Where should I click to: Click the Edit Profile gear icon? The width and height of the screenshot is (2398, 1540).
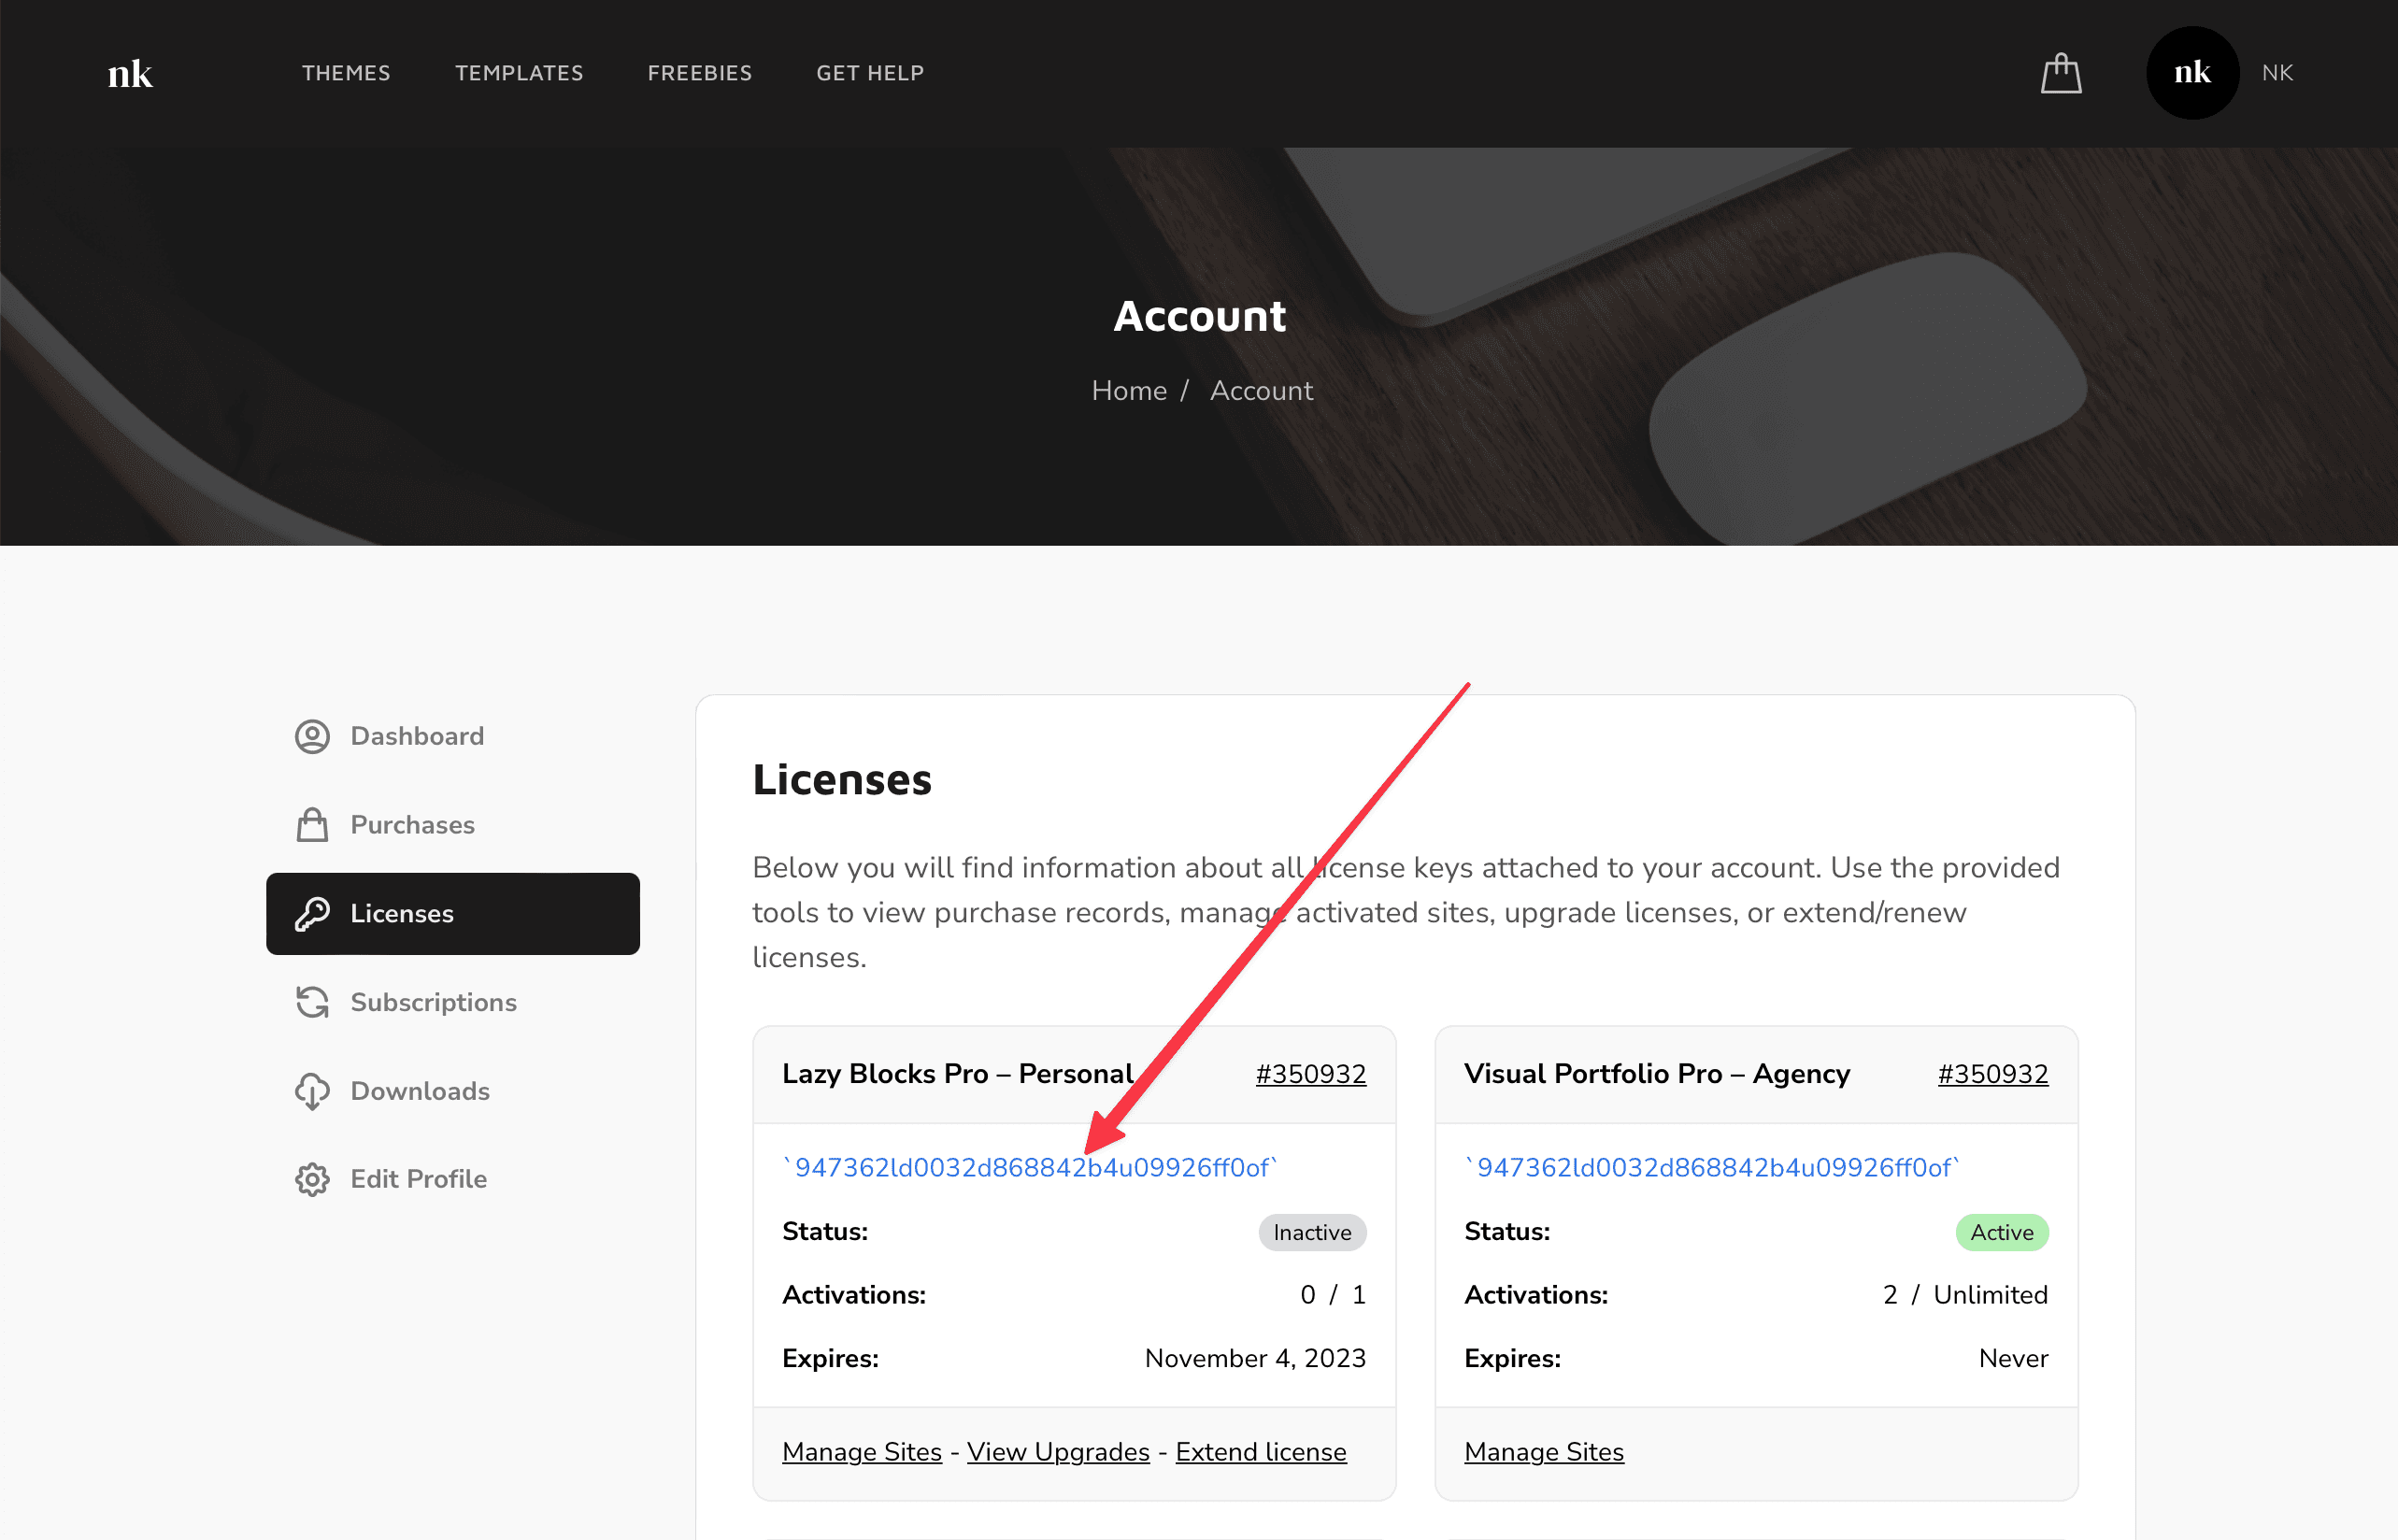[x=312, y=1179]
